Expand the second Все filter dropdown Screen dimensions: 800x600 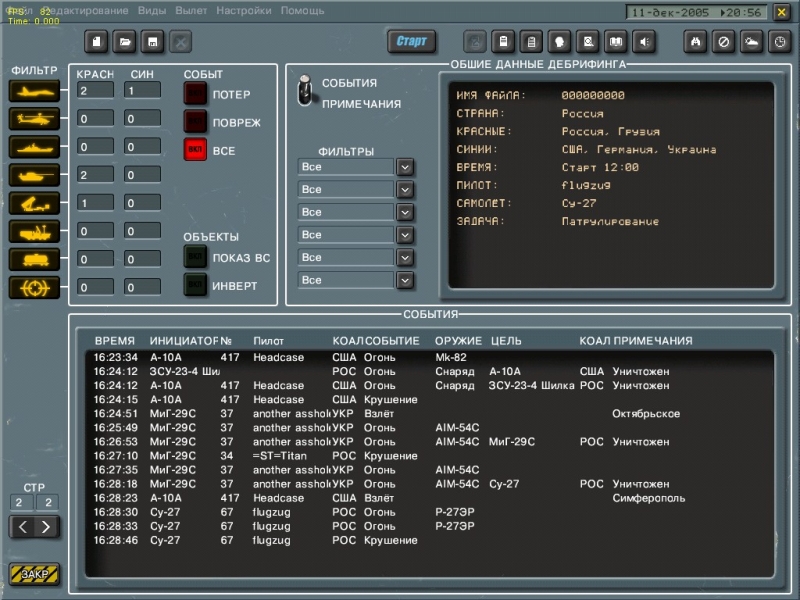click(x=405, y=190)
